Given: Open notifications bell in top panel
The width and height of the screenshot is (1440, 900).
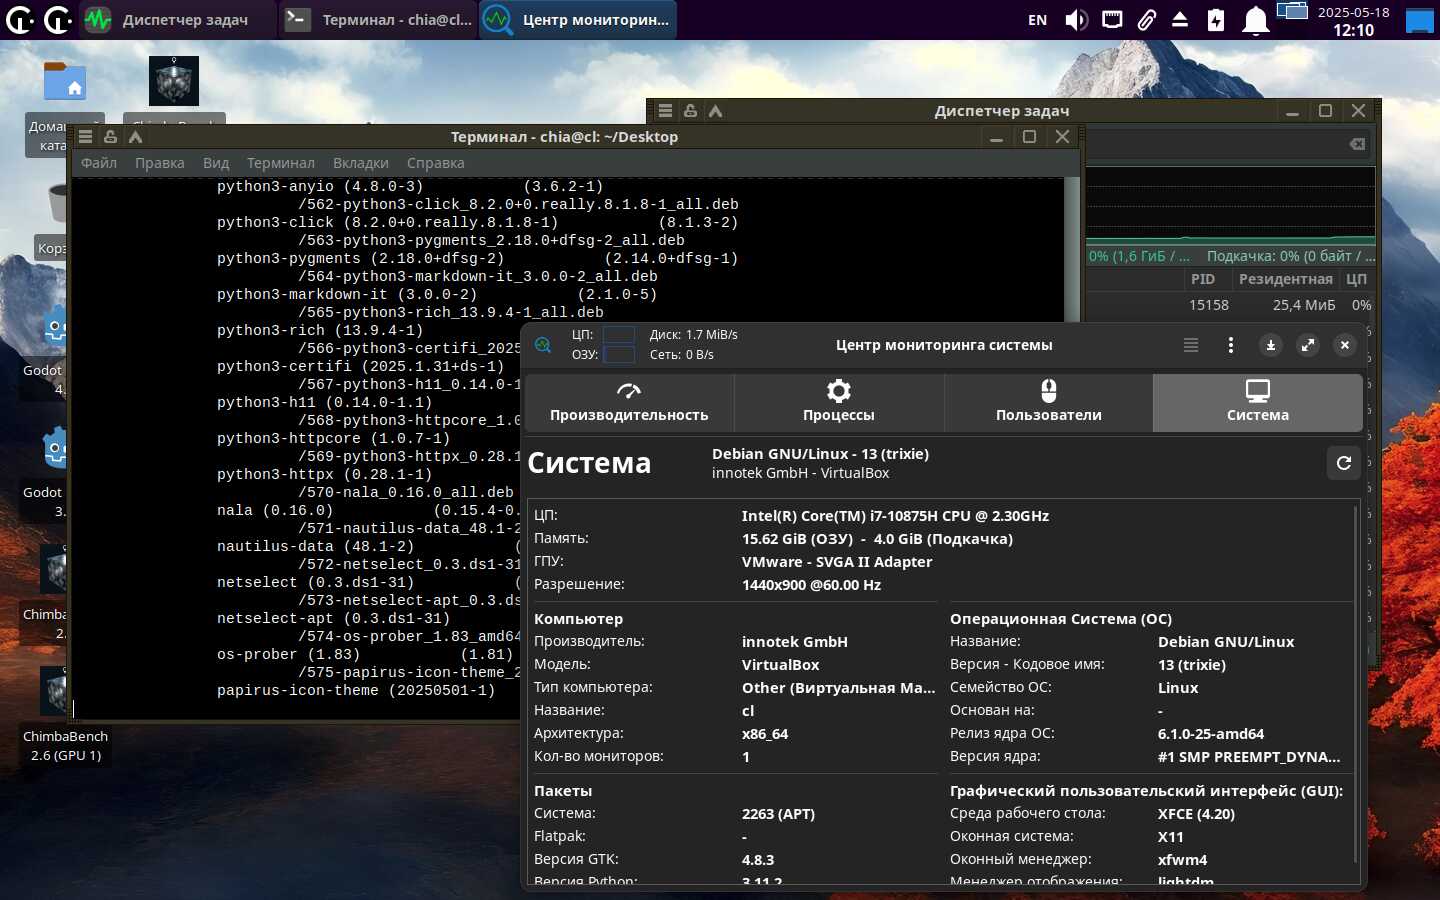Looking at the screenshot, I should point(1255,20).
